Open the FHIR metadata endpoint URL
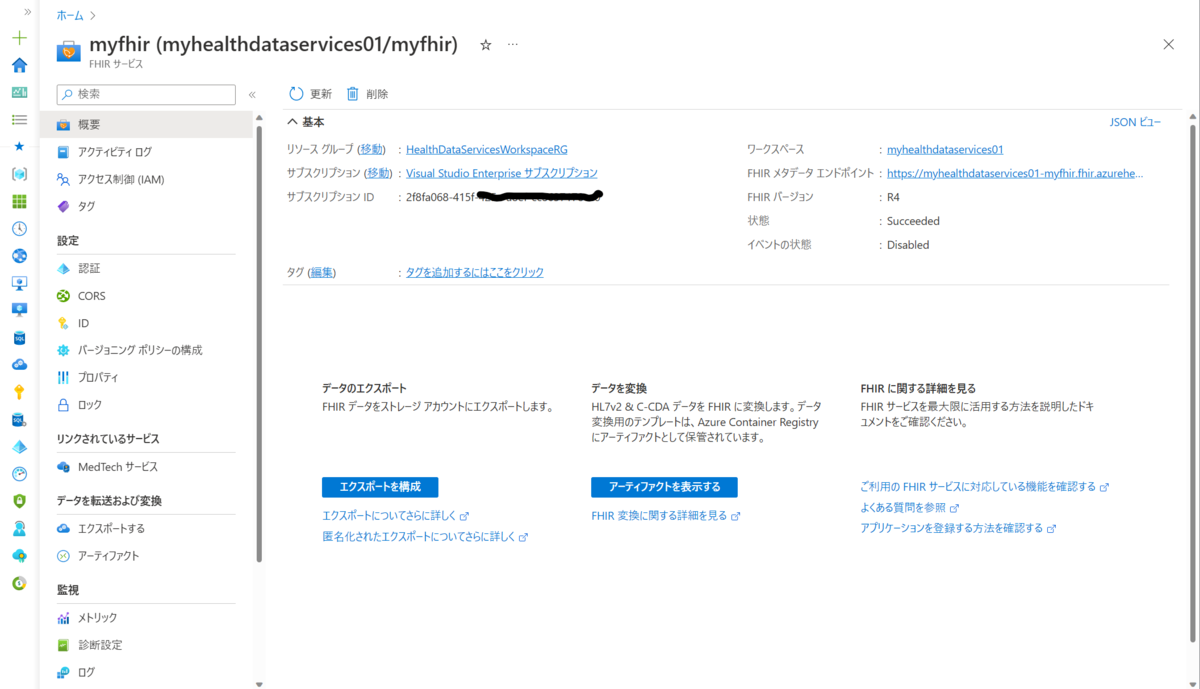The height and width of the screenshot is (689, 1200). click(x=1015, y=173)
